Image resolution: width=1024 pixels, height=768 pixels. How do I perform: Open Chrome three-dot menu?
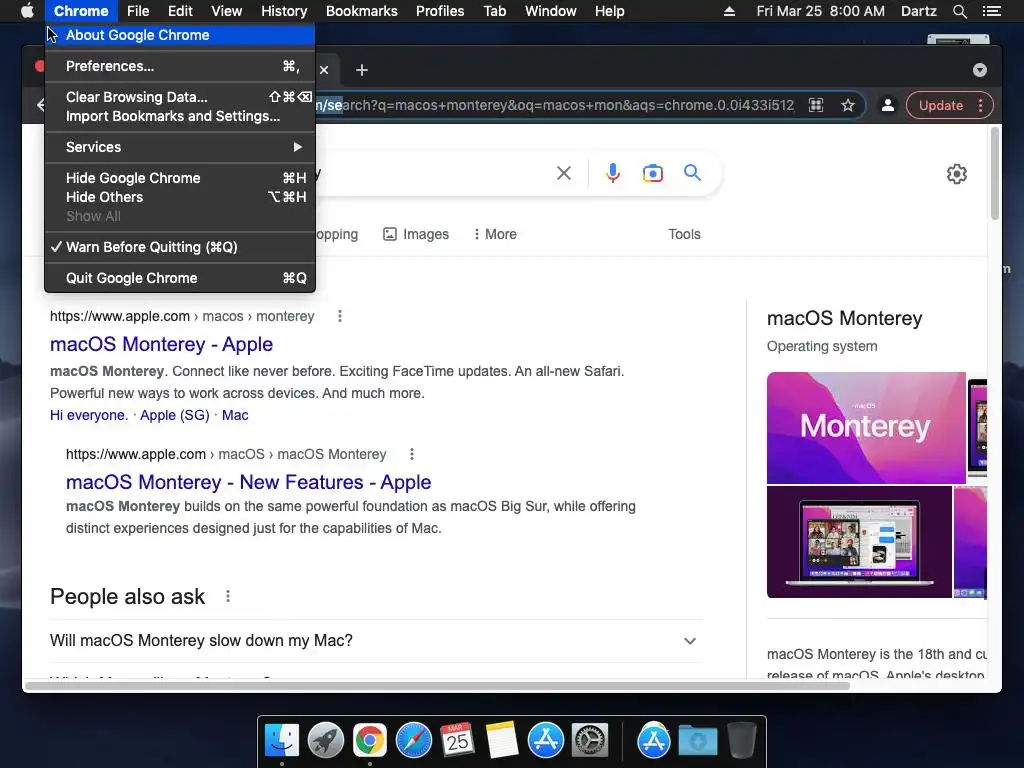tap(980, 105)
